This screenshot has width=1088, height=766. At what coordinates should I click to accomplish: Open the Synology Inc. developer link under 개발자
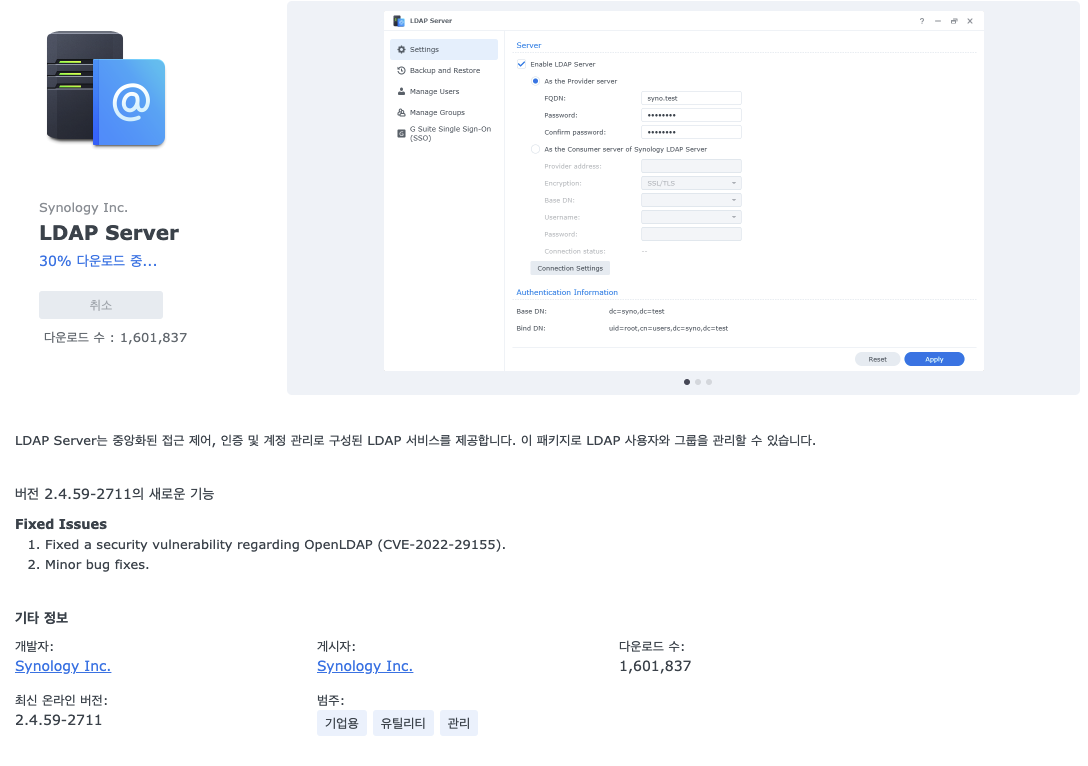point(63,666)
